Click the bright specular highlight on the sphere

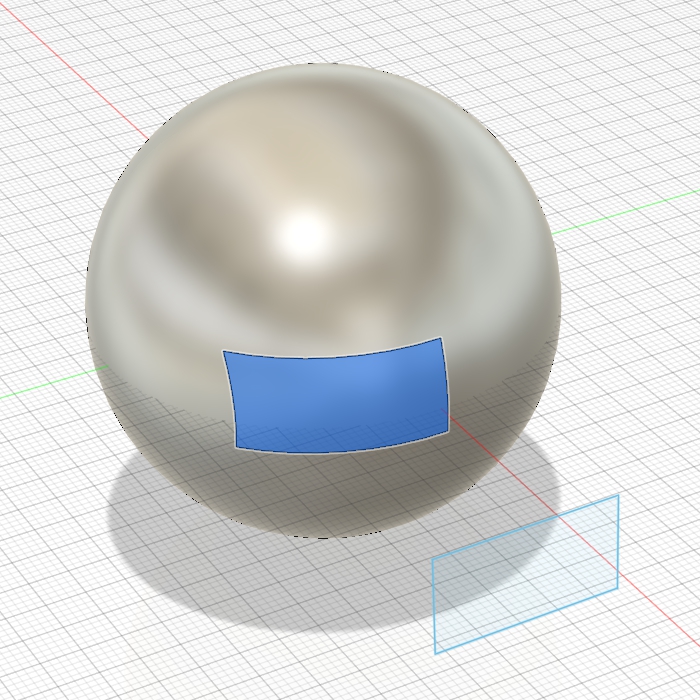(x=303, y=232)
